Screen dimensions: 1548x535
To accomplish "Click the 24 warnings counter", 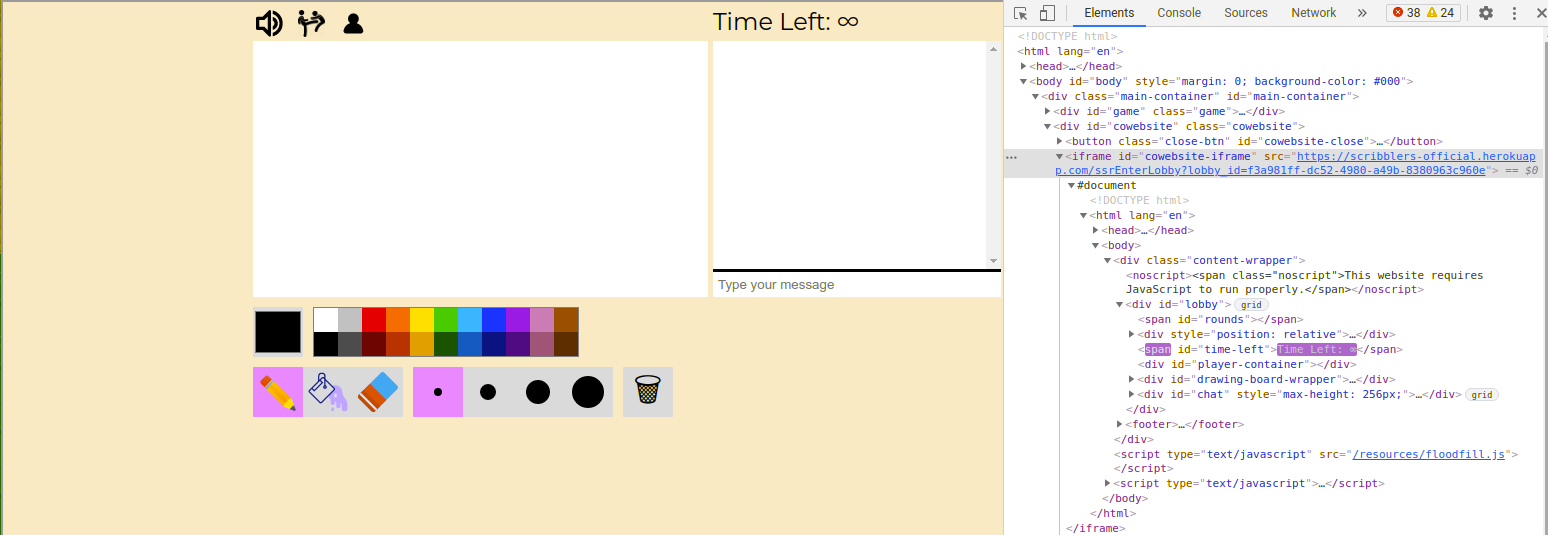I will tap(1440, 13).
